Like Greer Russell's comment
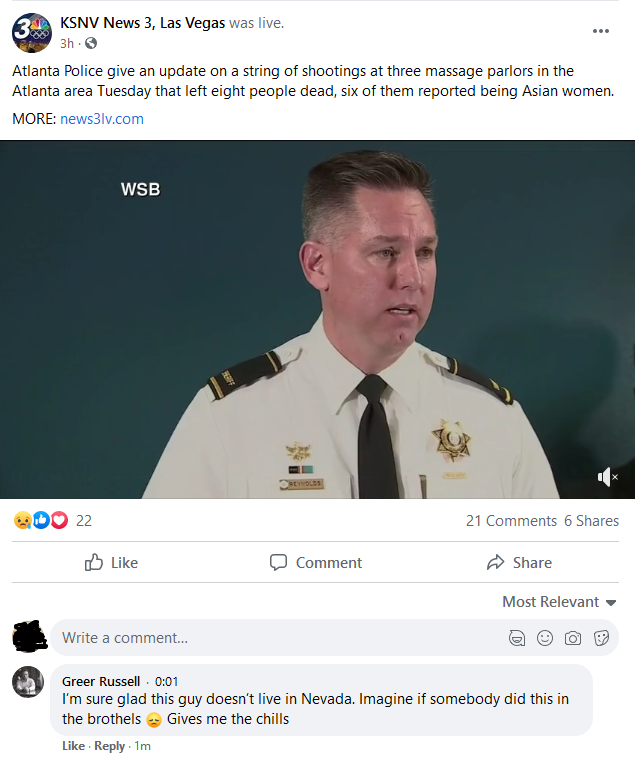635x758 pixels. coord(73,746)
